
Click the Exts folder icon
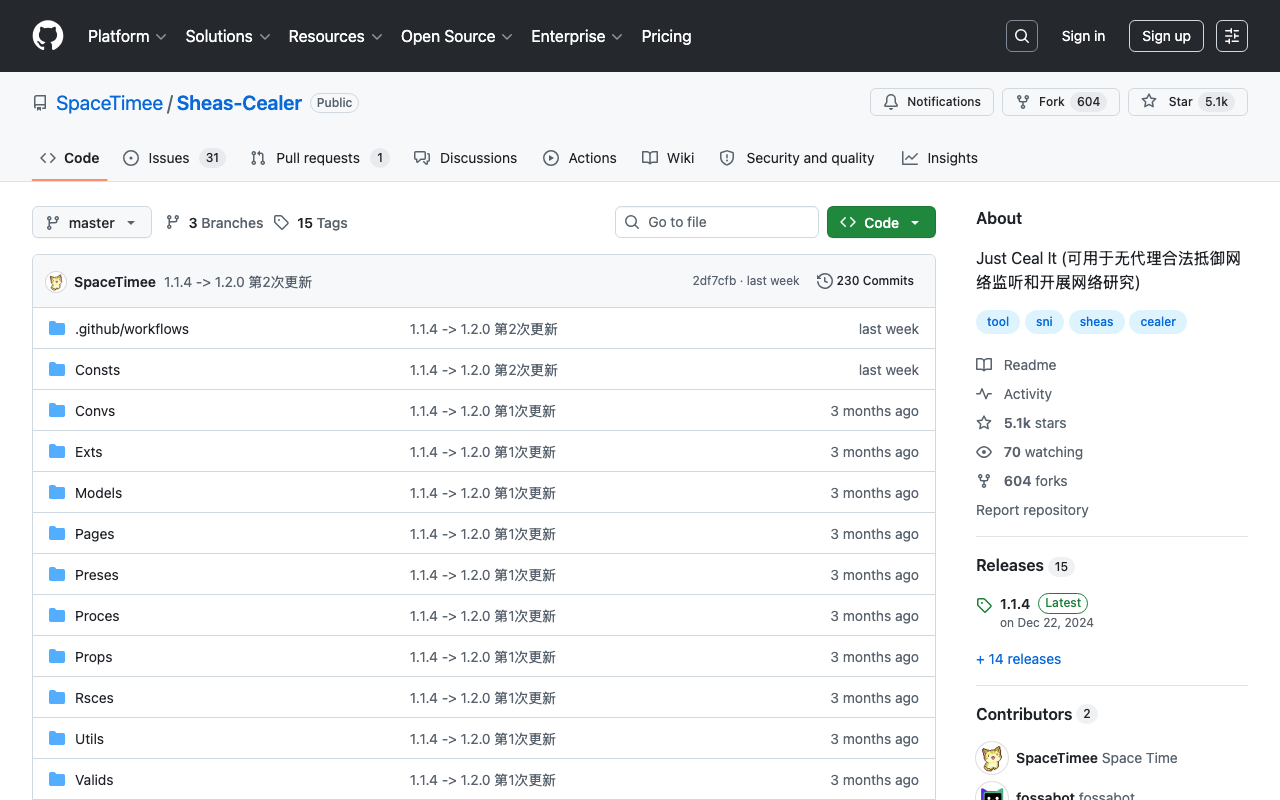point(57,452)
